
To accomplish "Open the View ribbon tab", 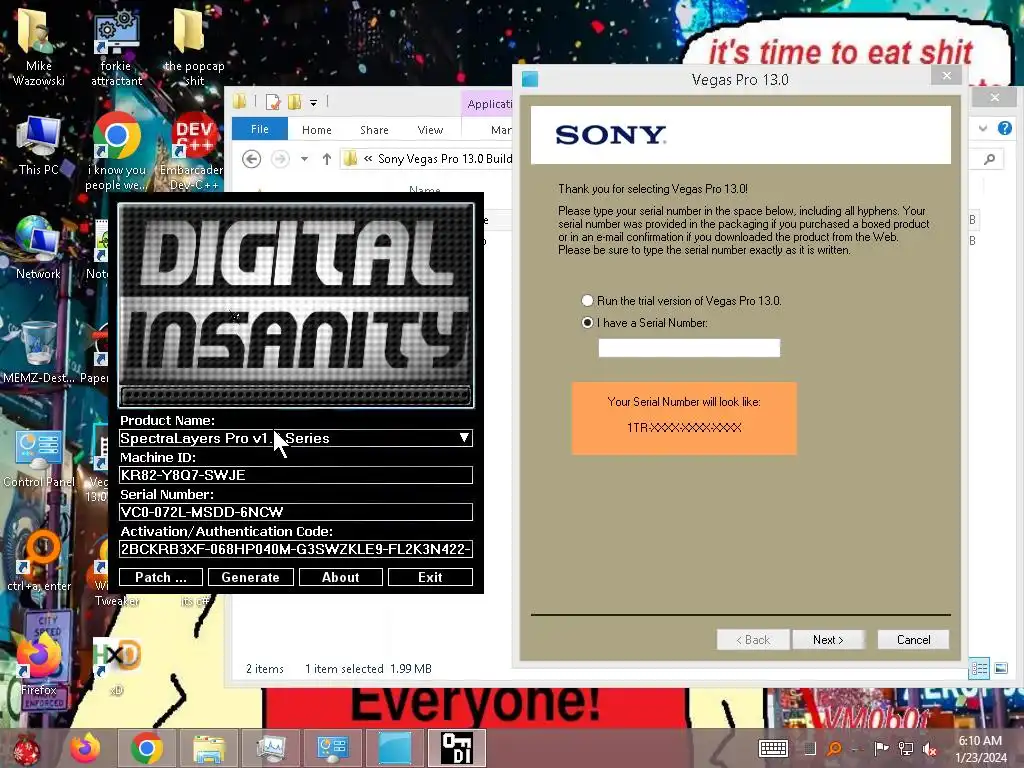I will click(x=430, y=130).
